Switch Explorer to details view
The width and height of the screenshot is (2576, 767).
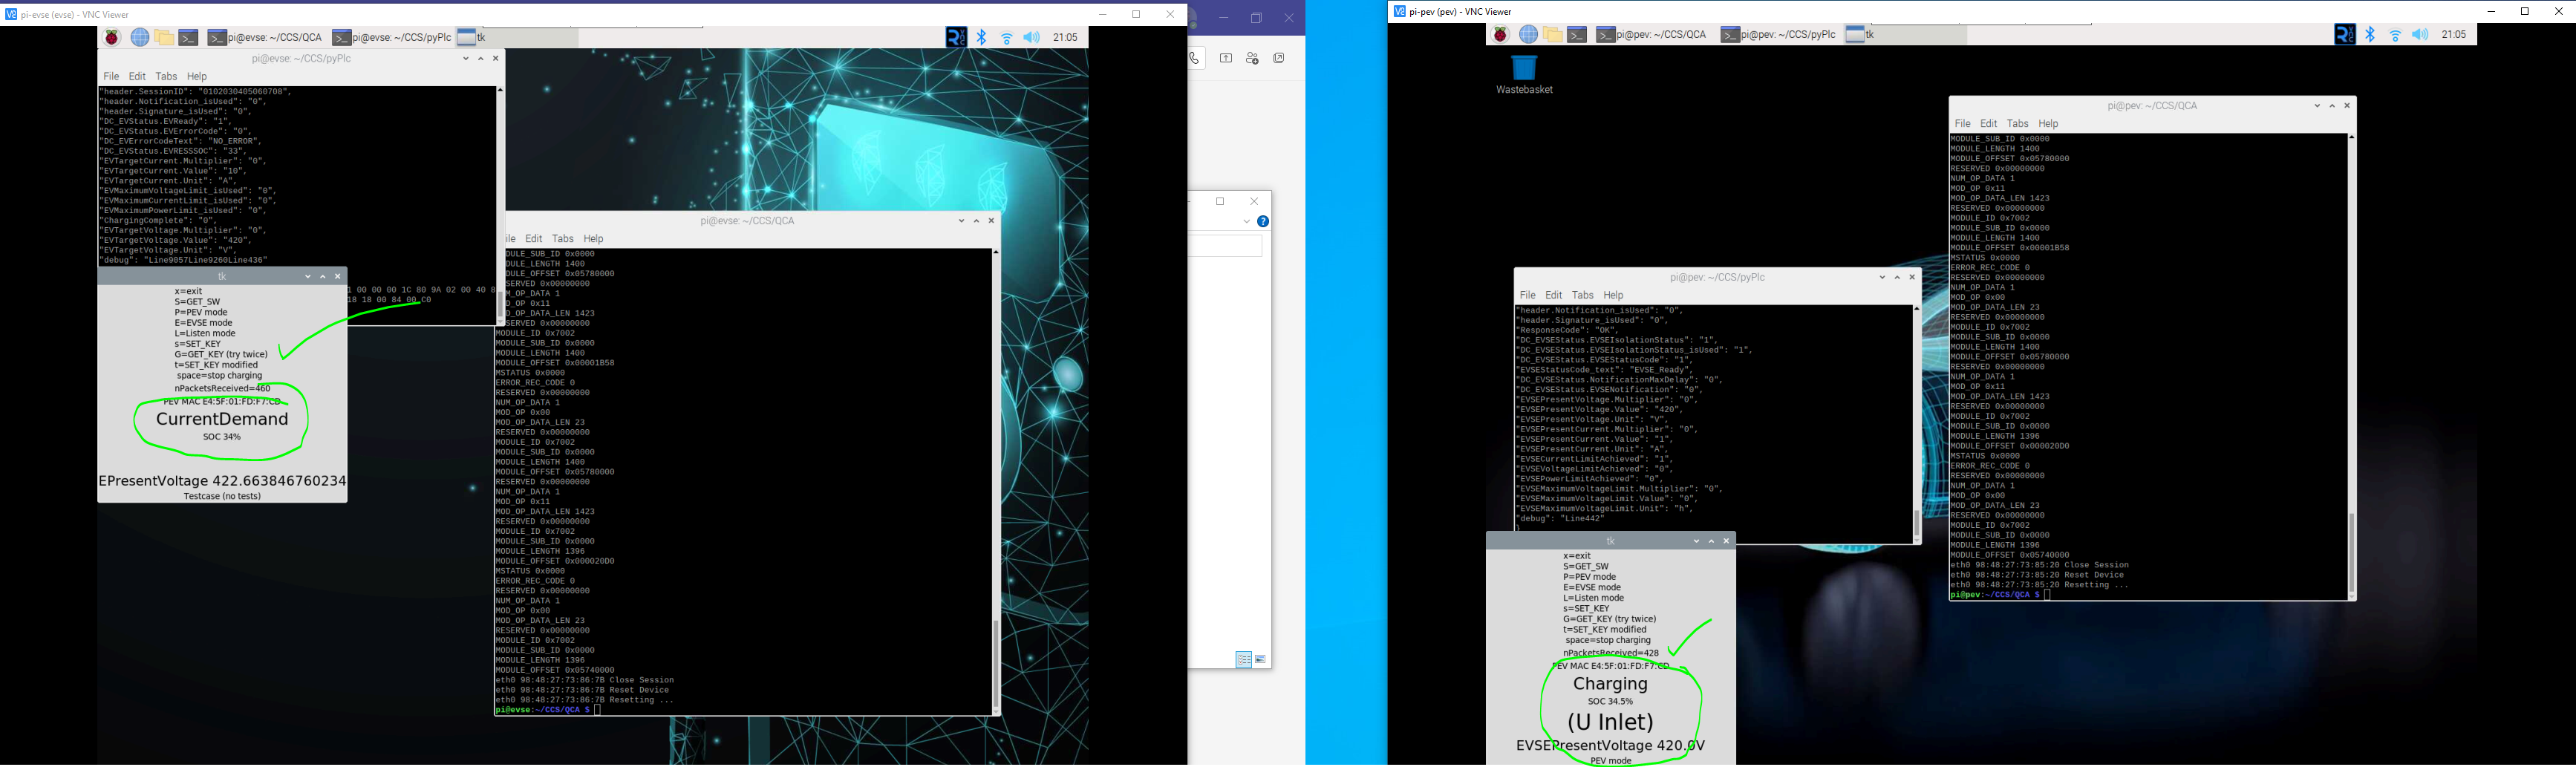coord(1243,660)
